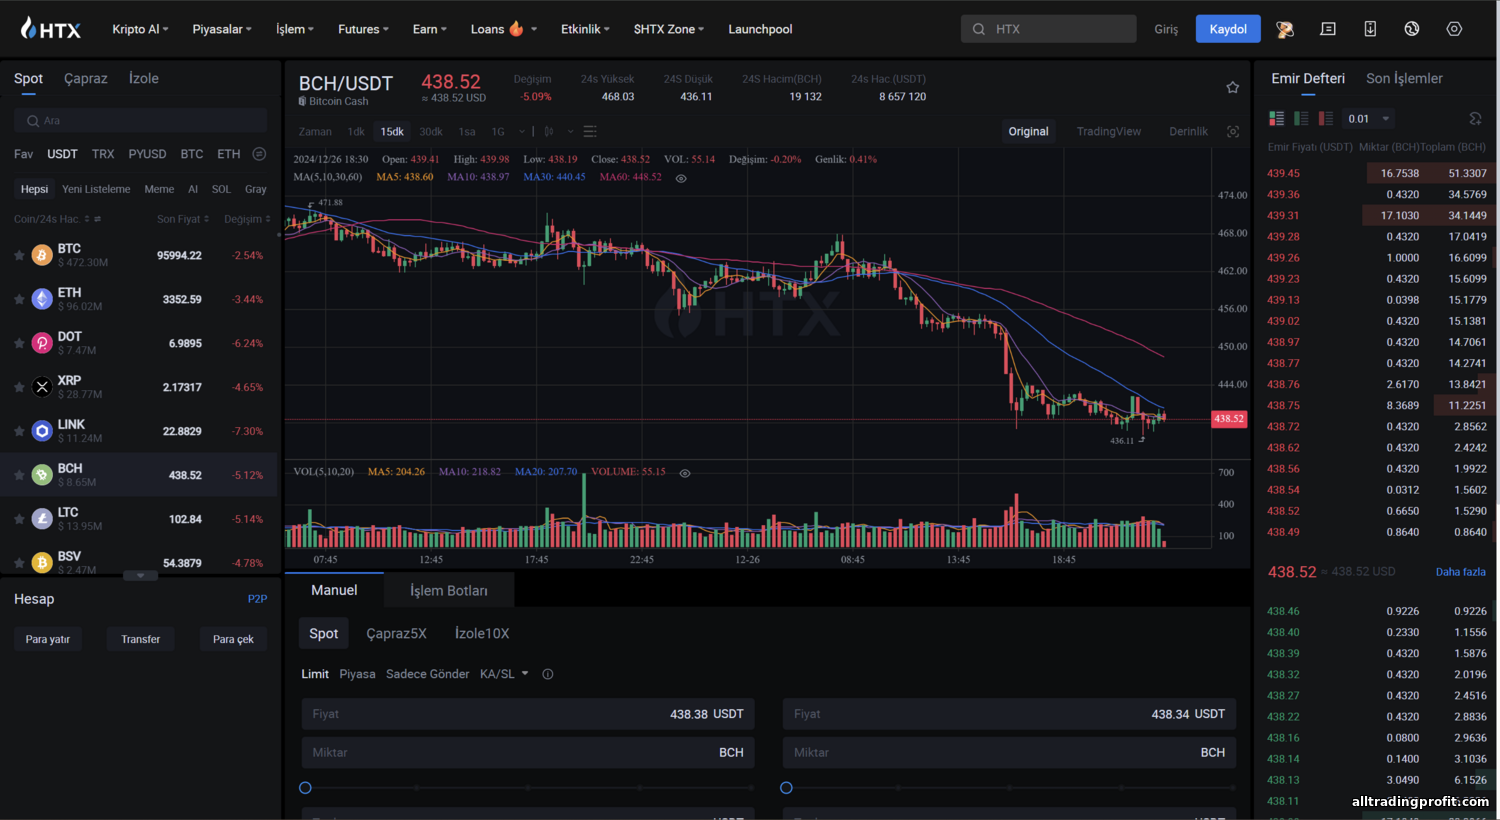Image resolution: width=1500 pixels, height=820 pixels.
Task: Select the Çapraz5X trading tab
Action: click(396, 633)
